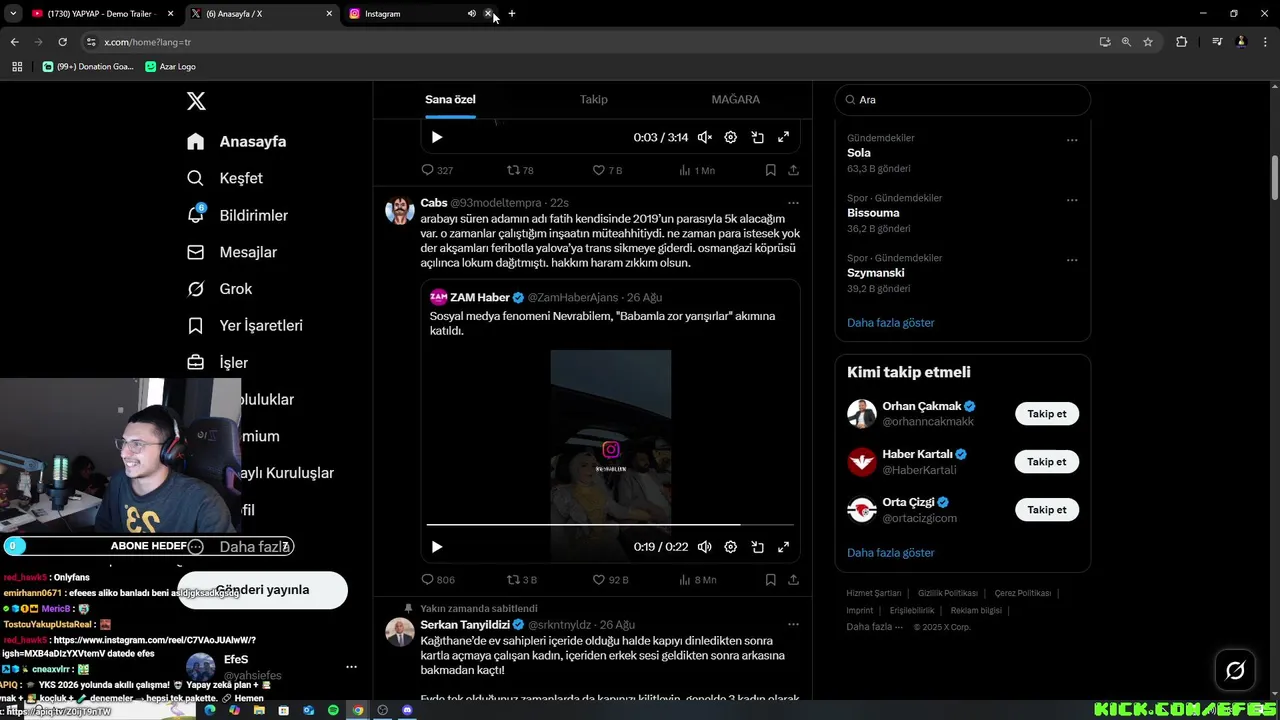Repost the post with 3 B reposts
This screenshot has width=1280, height=720.
[x=521, y=579]
